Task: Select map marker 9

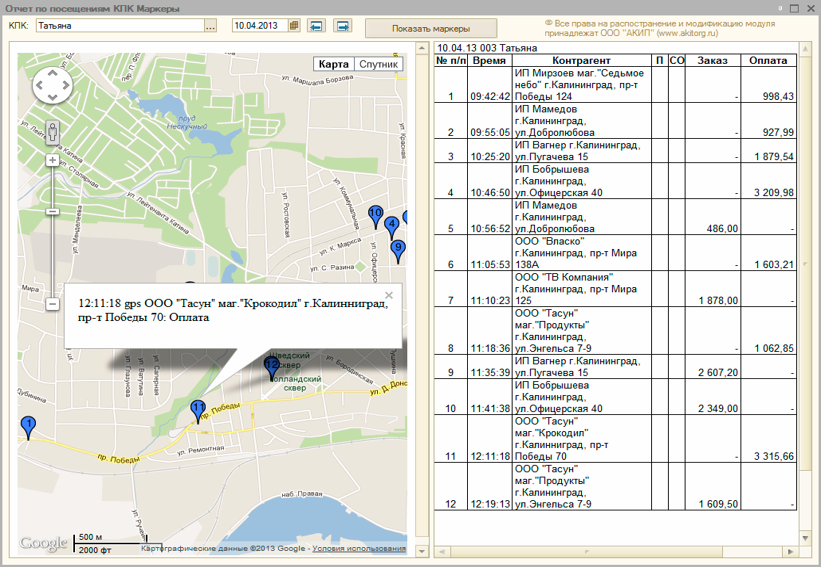Action: point(398,250)
